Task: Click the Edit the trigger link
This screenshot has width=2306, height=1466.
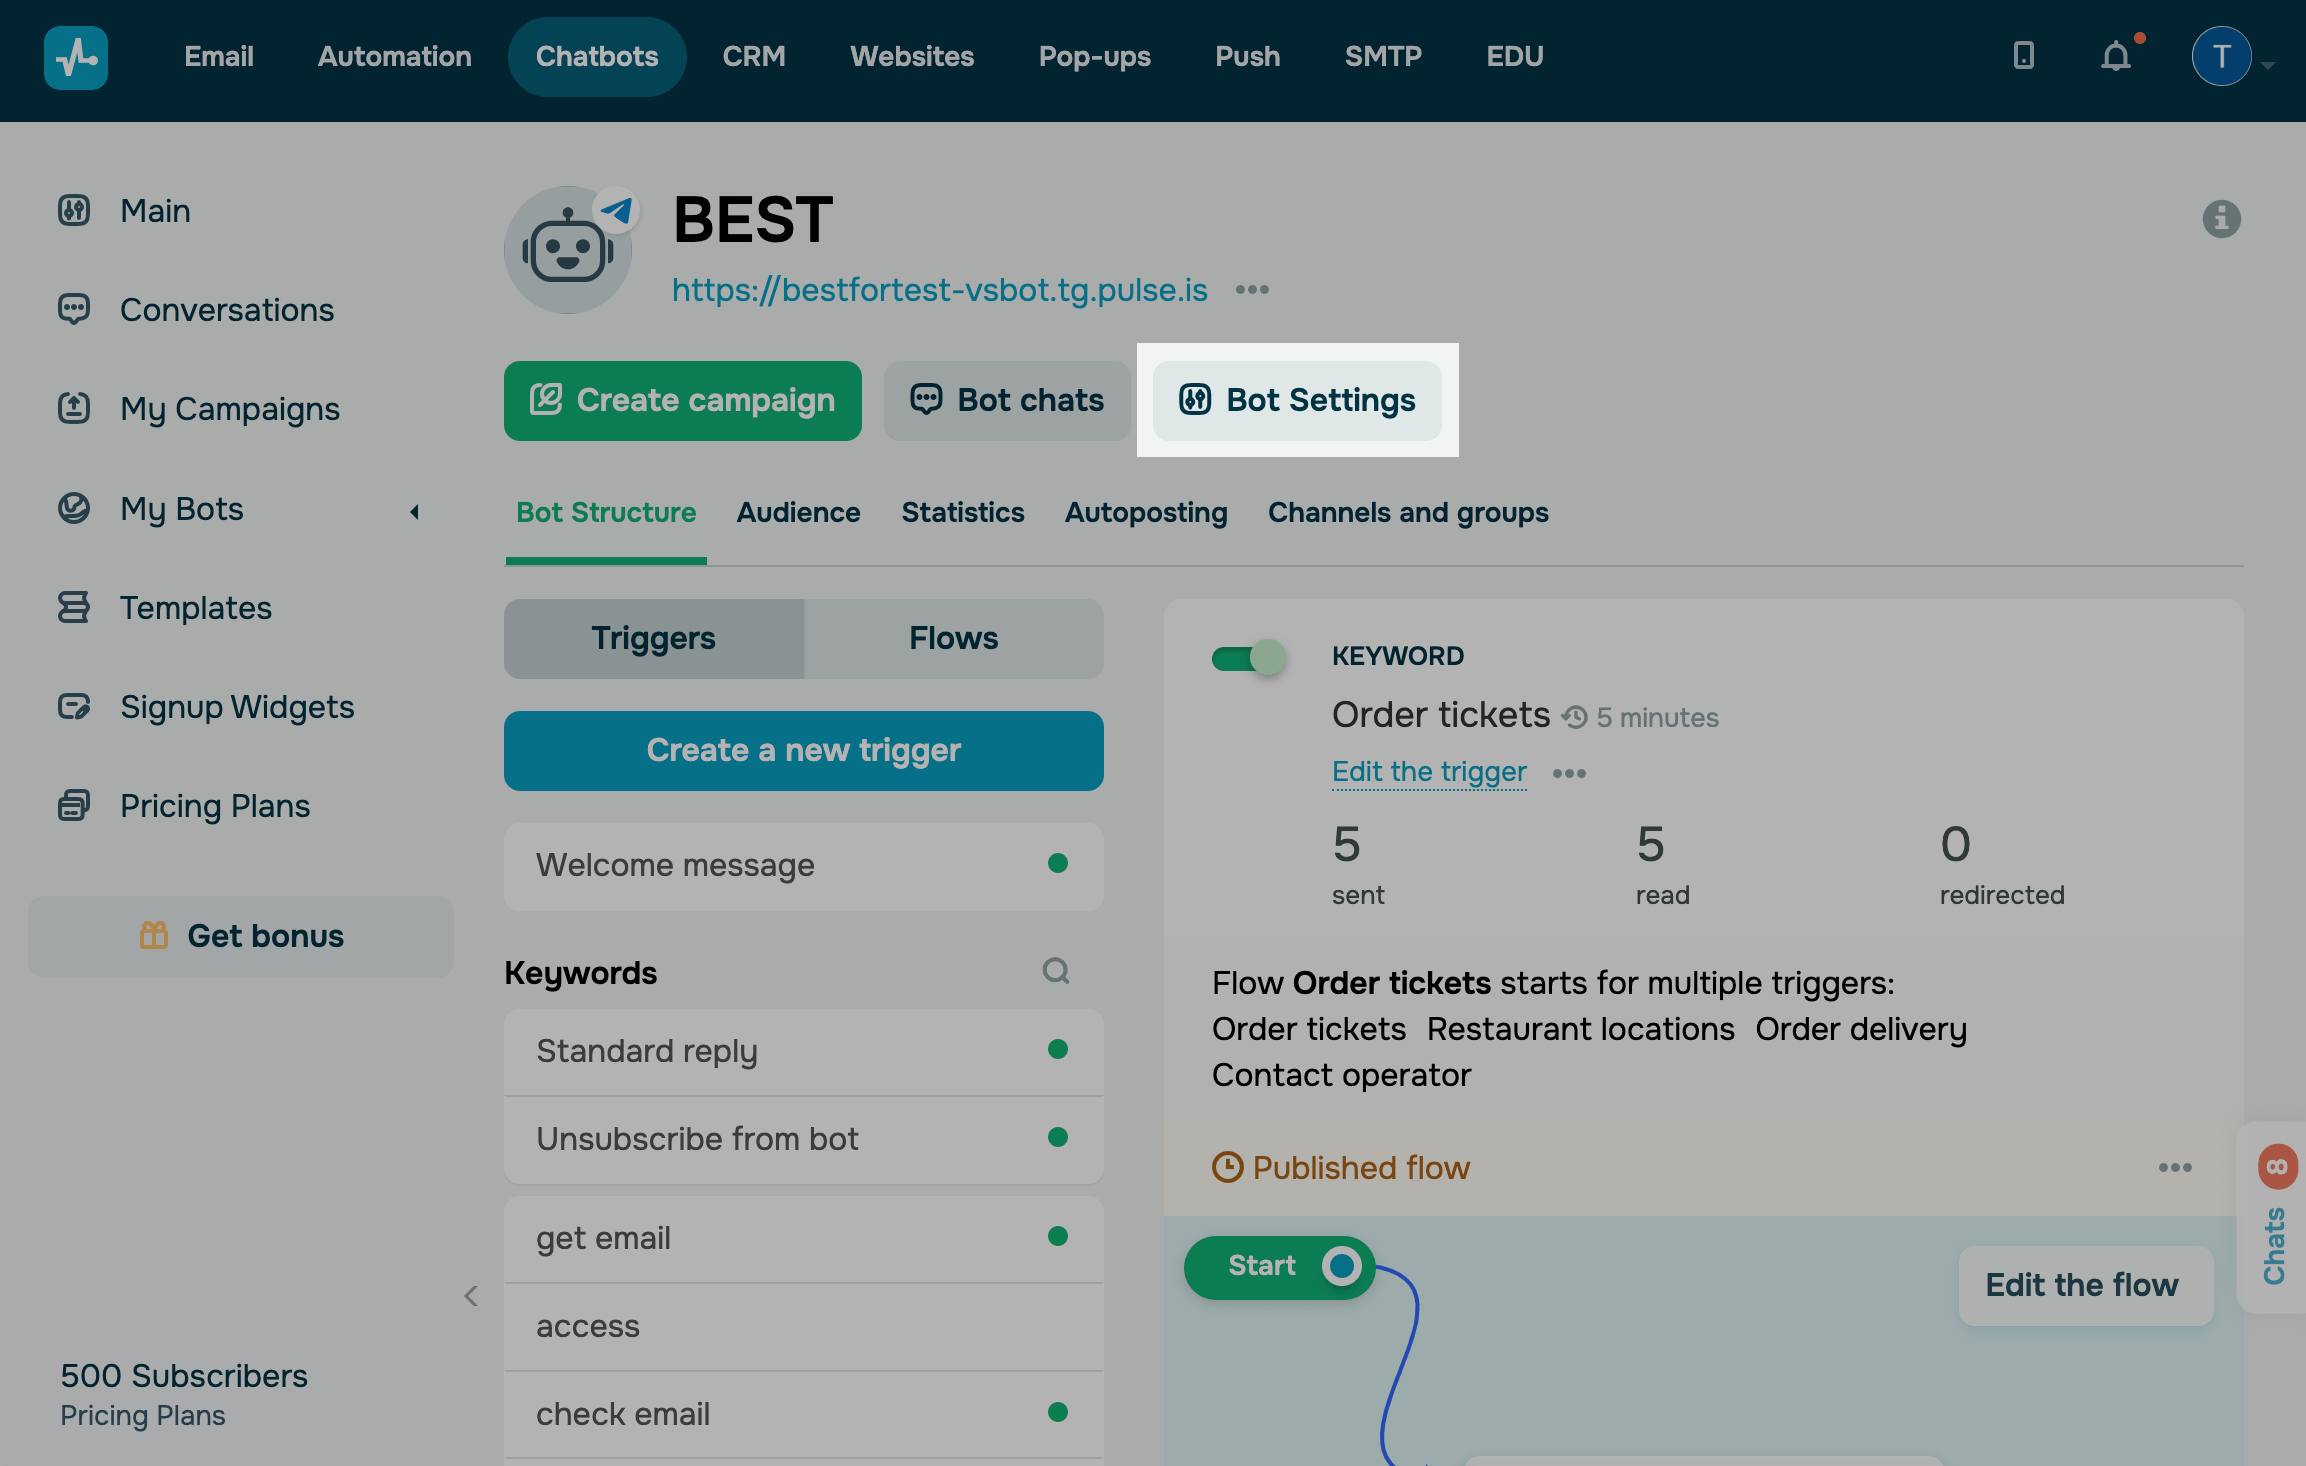Action: click(x=1429, y=772)
